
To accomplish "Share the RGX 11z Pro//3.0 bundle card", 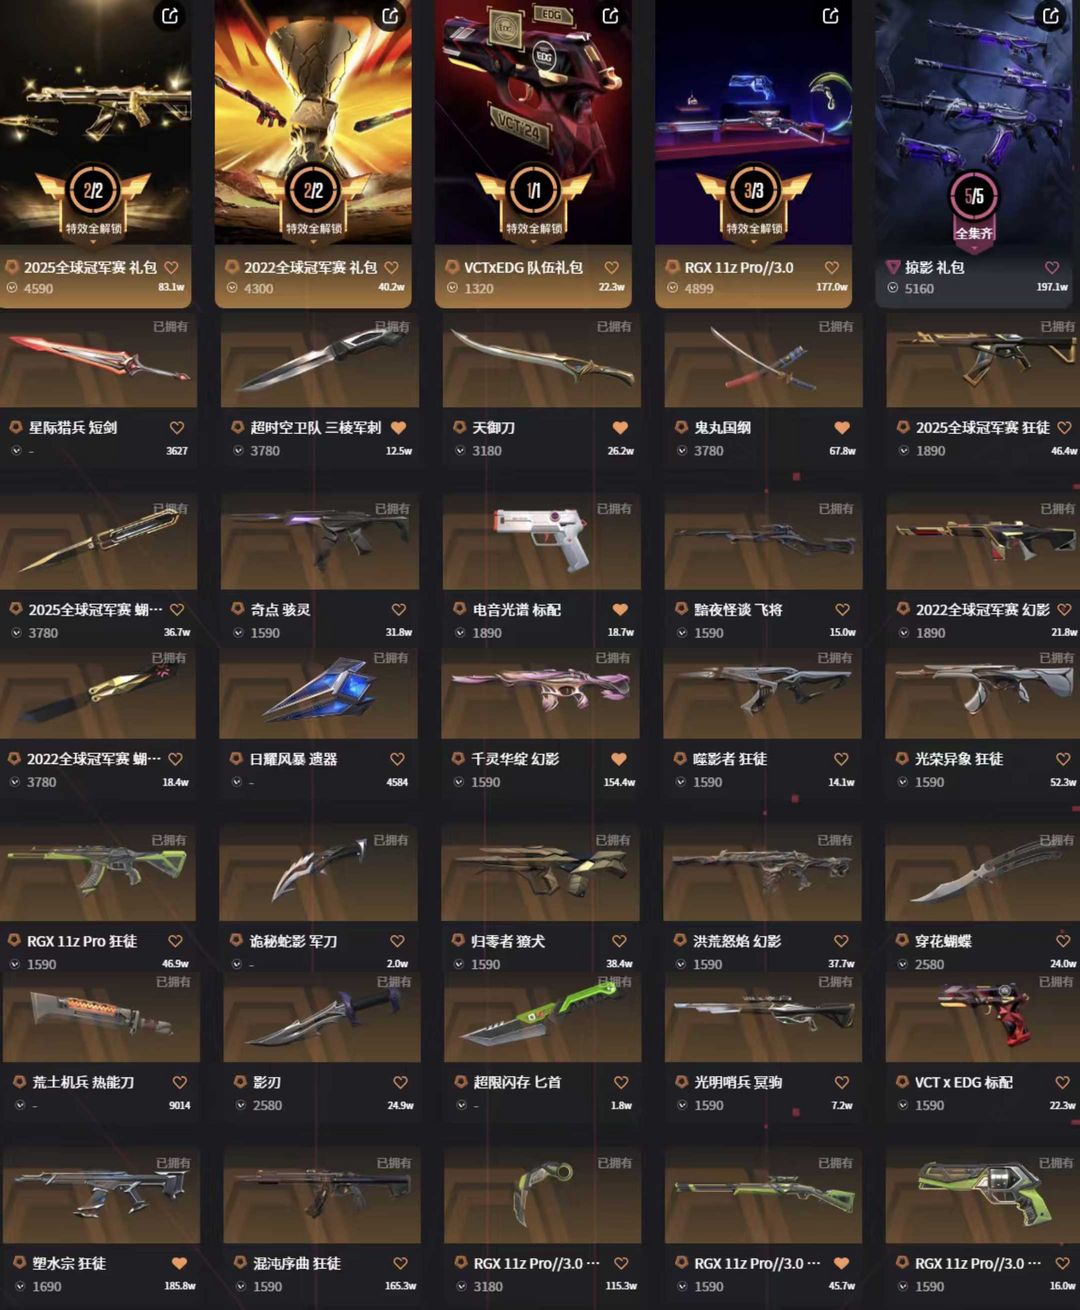I will tap(831, 16).
